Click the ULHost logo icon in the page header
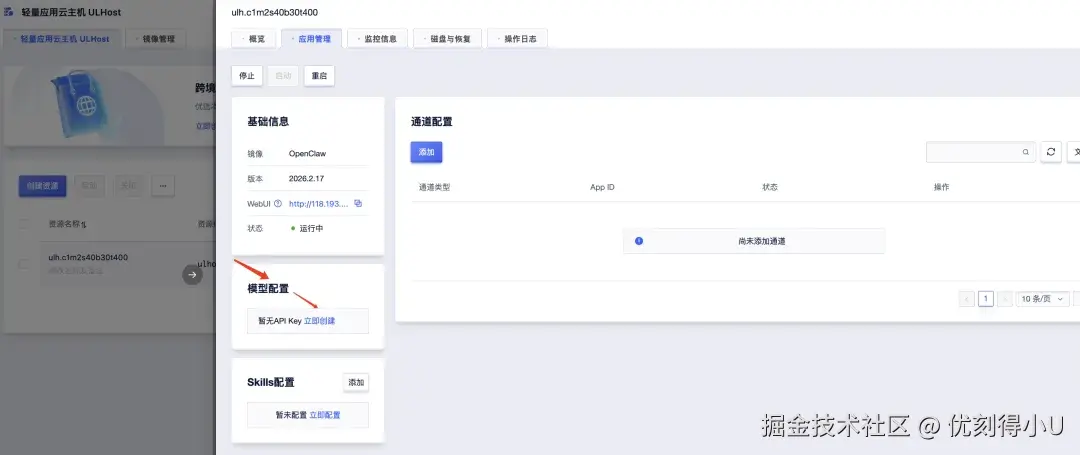Image resolution: width=1080 pixels, height=455 pixels. click(9, 12)
